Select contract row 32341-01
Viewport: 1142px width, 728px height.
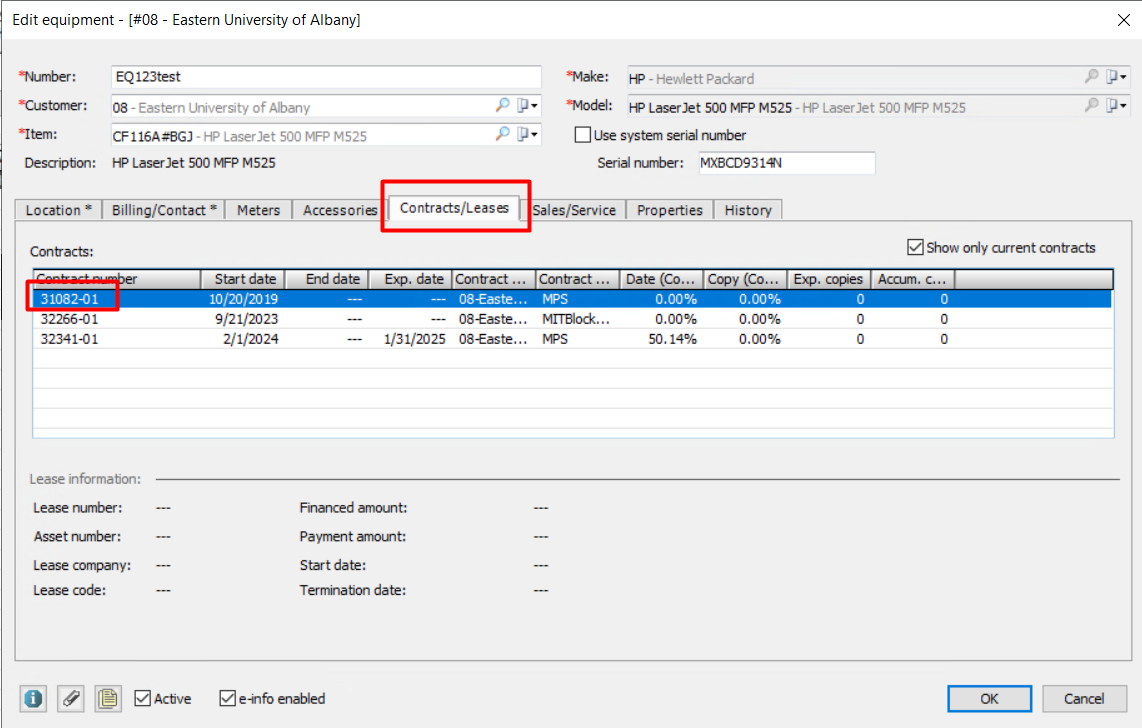pyautogui.click(x=572, y=339)
